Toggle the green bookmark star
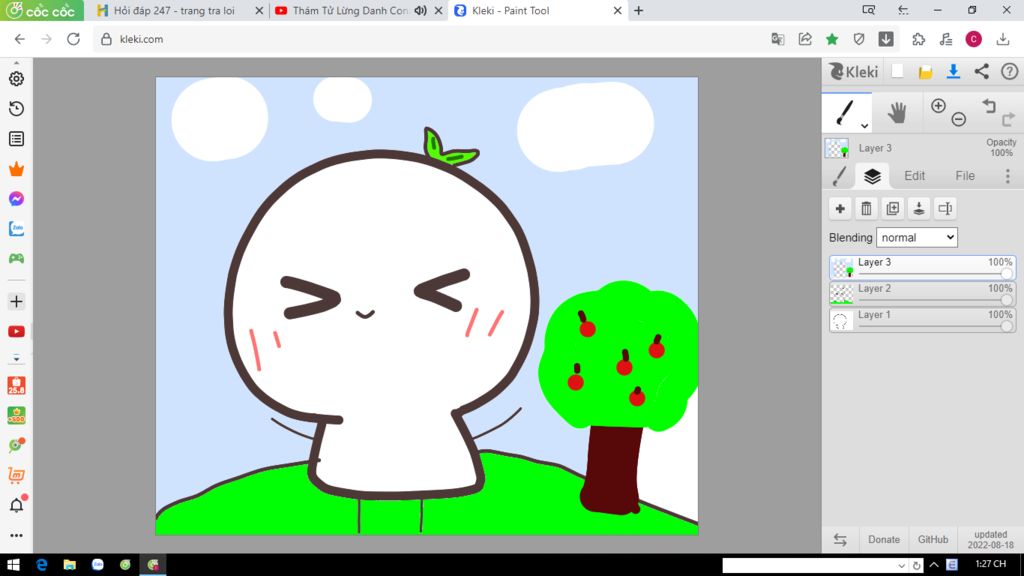The image size is (1024, 576). pos(832,39)
